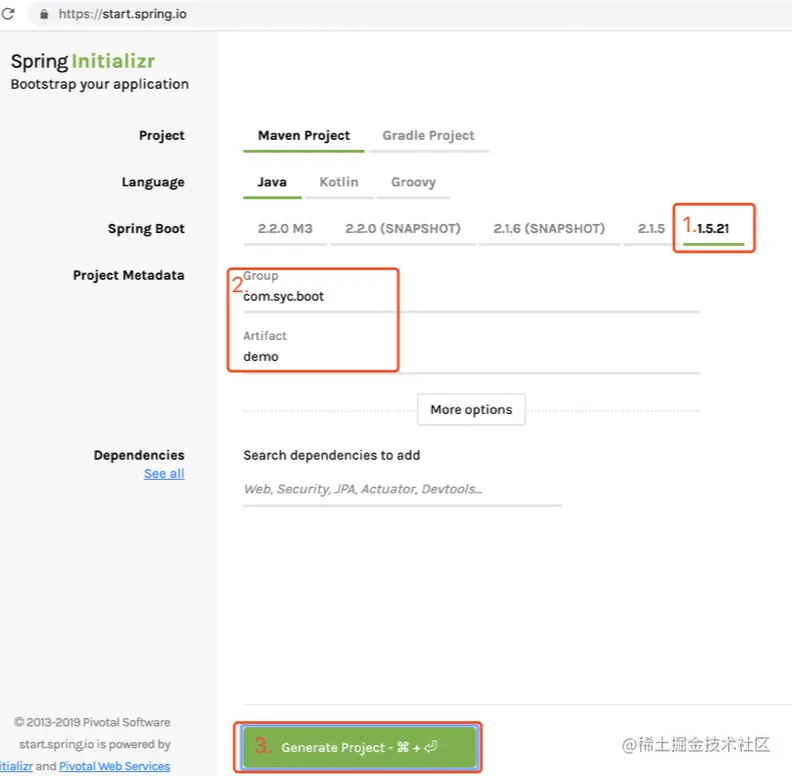Focus the Search dependencies input
The width and height of the screenshot is (792, 776).
[403, 489]
